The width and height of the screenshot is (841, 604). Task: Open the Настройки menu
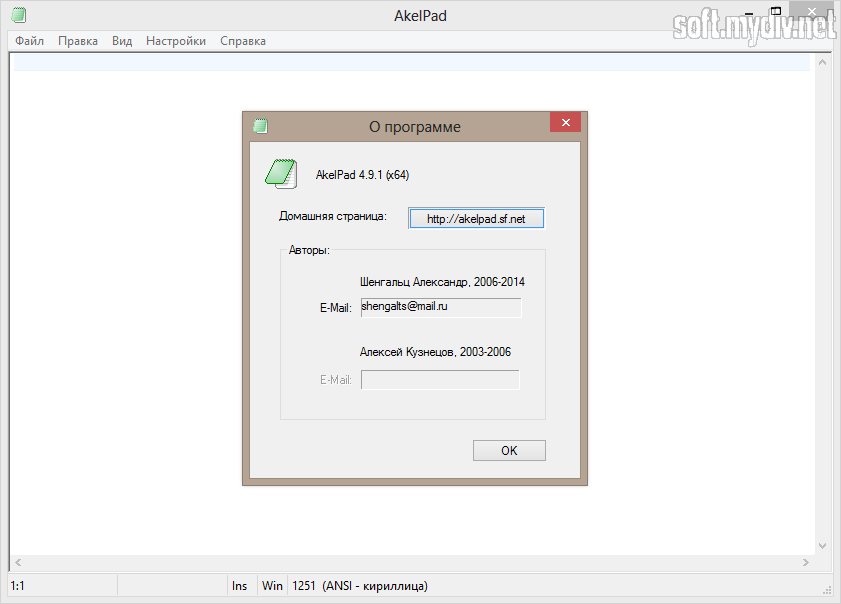pos(176,41)
